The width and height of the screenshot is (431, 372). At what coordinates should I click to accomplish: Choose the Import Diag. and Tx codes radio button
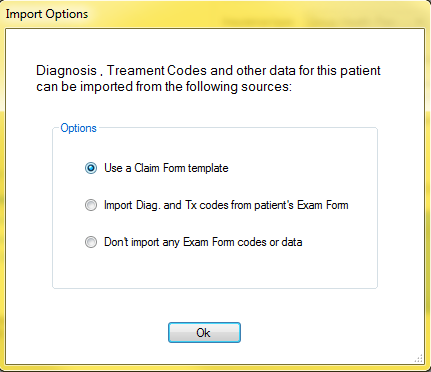coord(91,205)
